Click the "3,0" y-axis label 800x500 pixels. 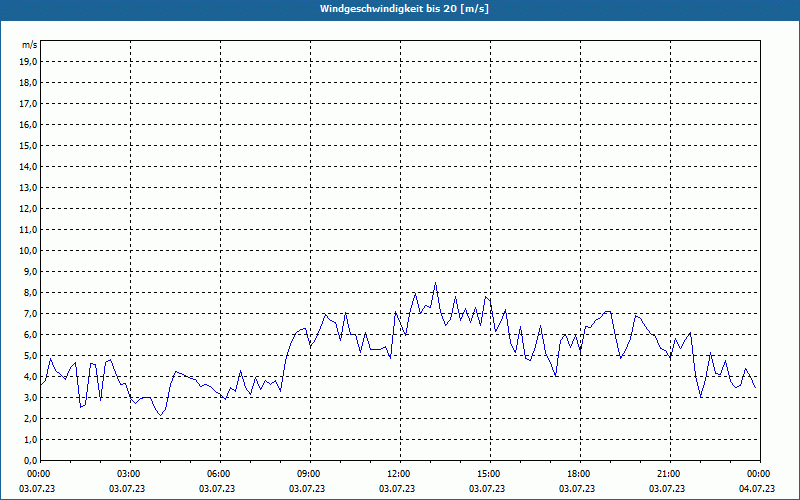point(31,397)
